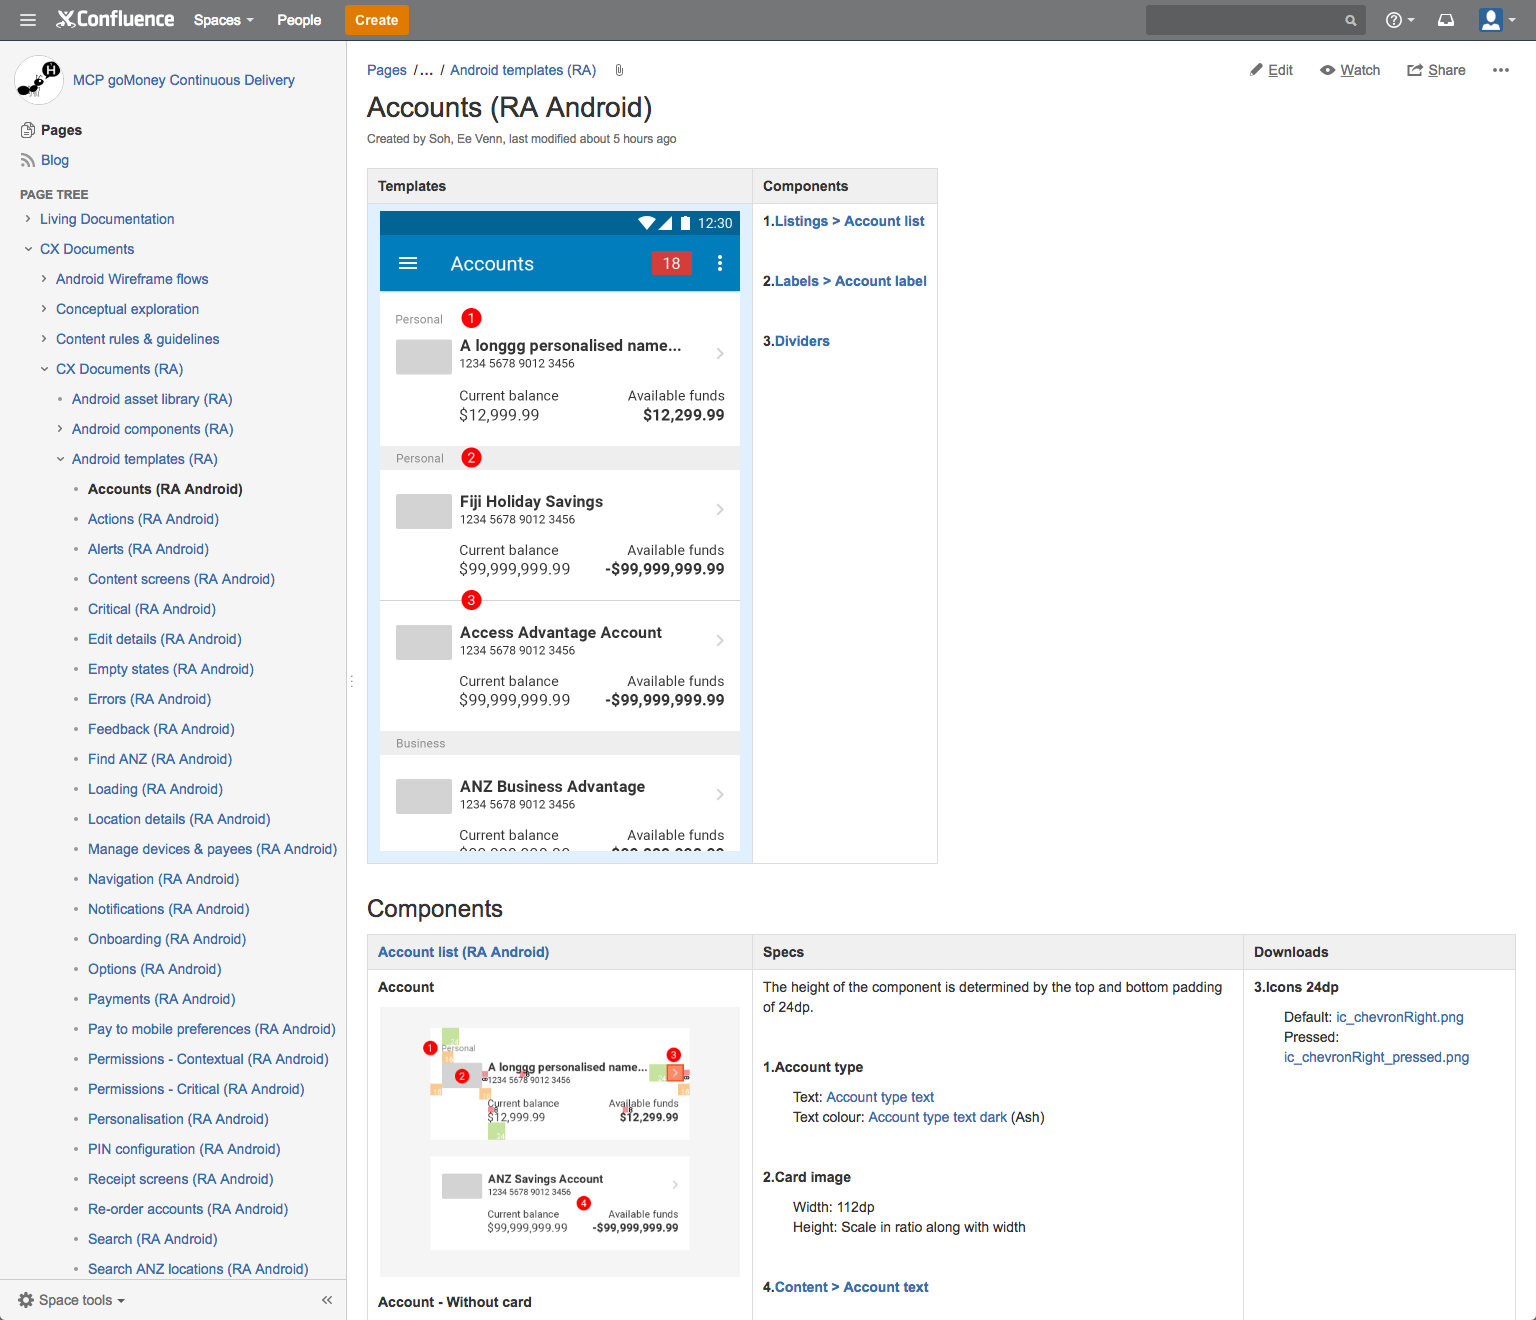Open Empty states (RA Android) page
The image size is (1536, 1320).
[171, 669]
